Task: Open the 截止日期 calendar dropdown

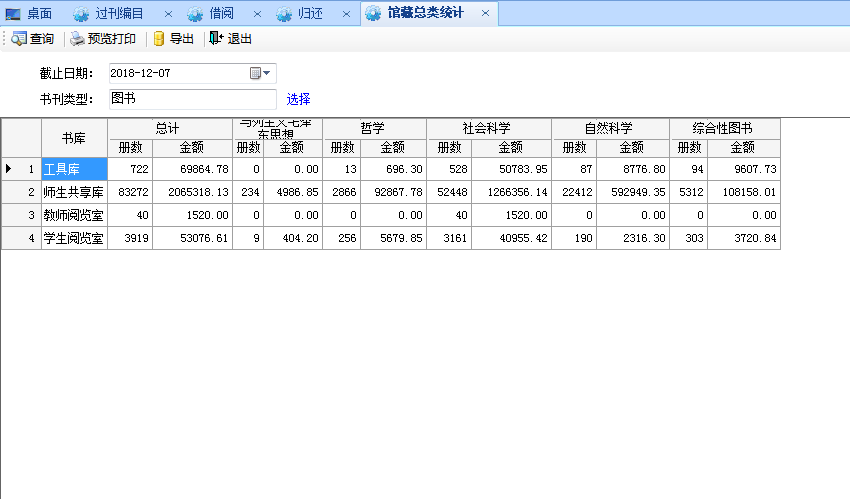Action: (x=260, y=73)
